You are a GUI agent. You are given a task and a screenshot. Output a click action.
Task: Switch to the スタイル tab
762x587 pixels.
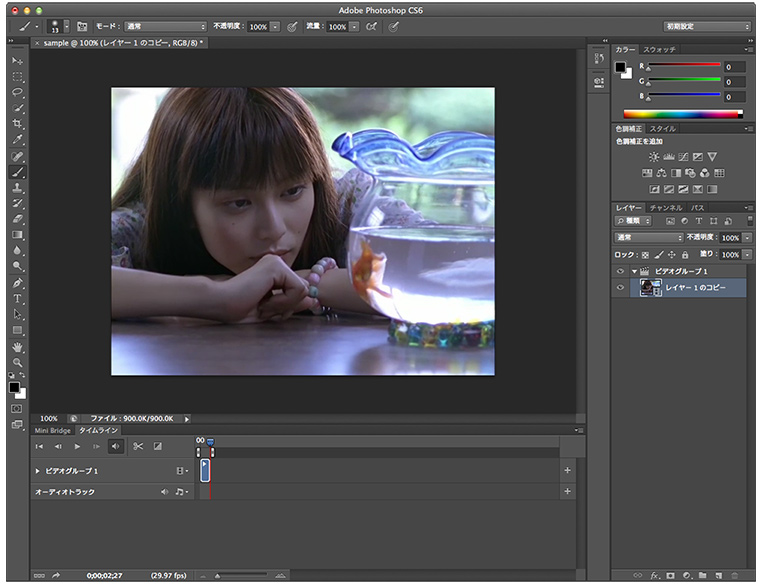[x=663, y=129]
